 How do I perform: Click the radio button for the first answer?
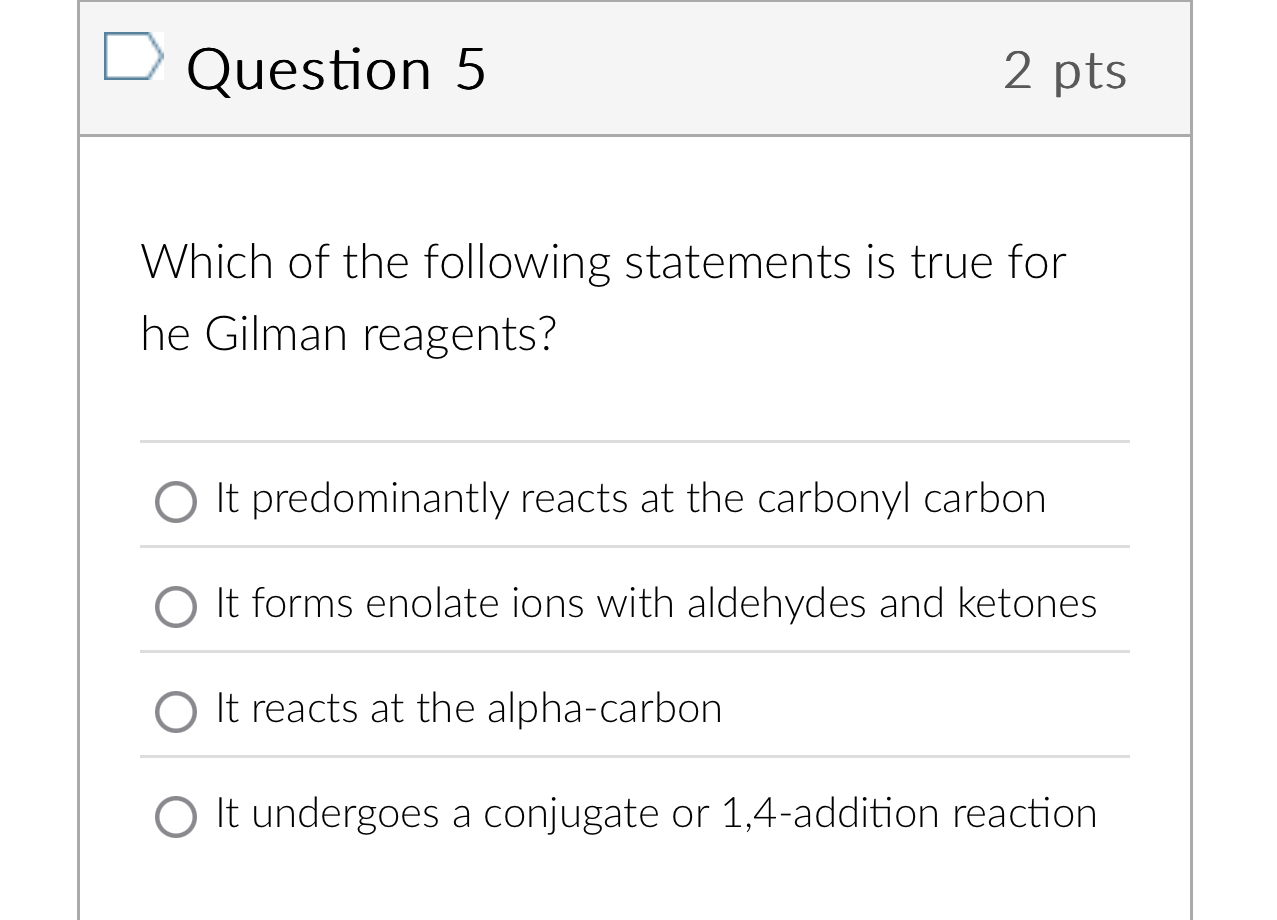tap(175, 502)
